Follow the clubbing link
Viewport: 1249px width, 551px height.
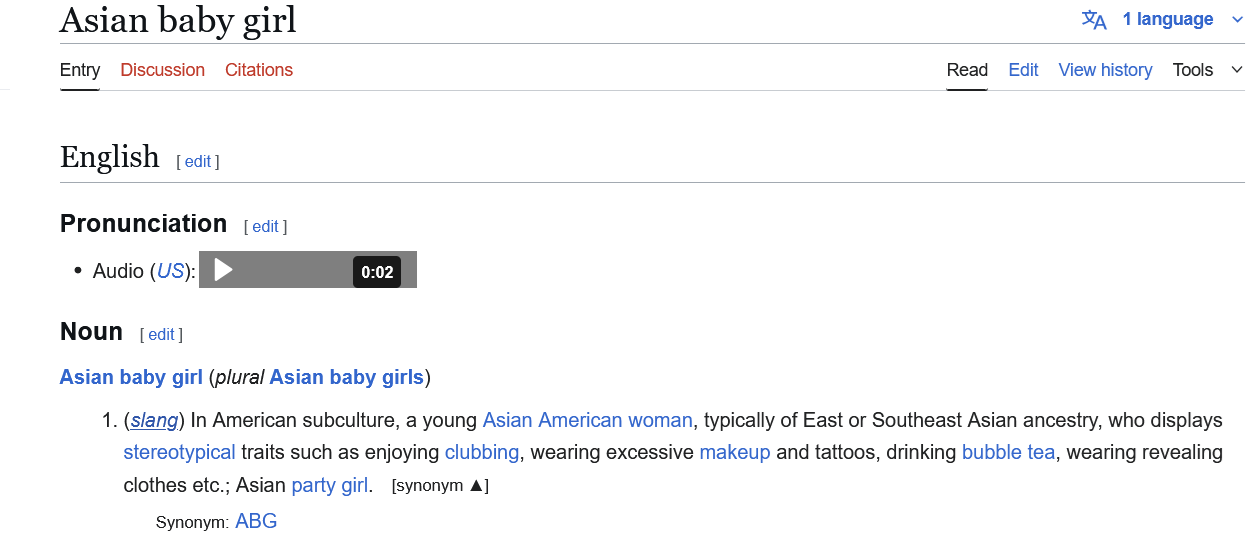point(482,452)
